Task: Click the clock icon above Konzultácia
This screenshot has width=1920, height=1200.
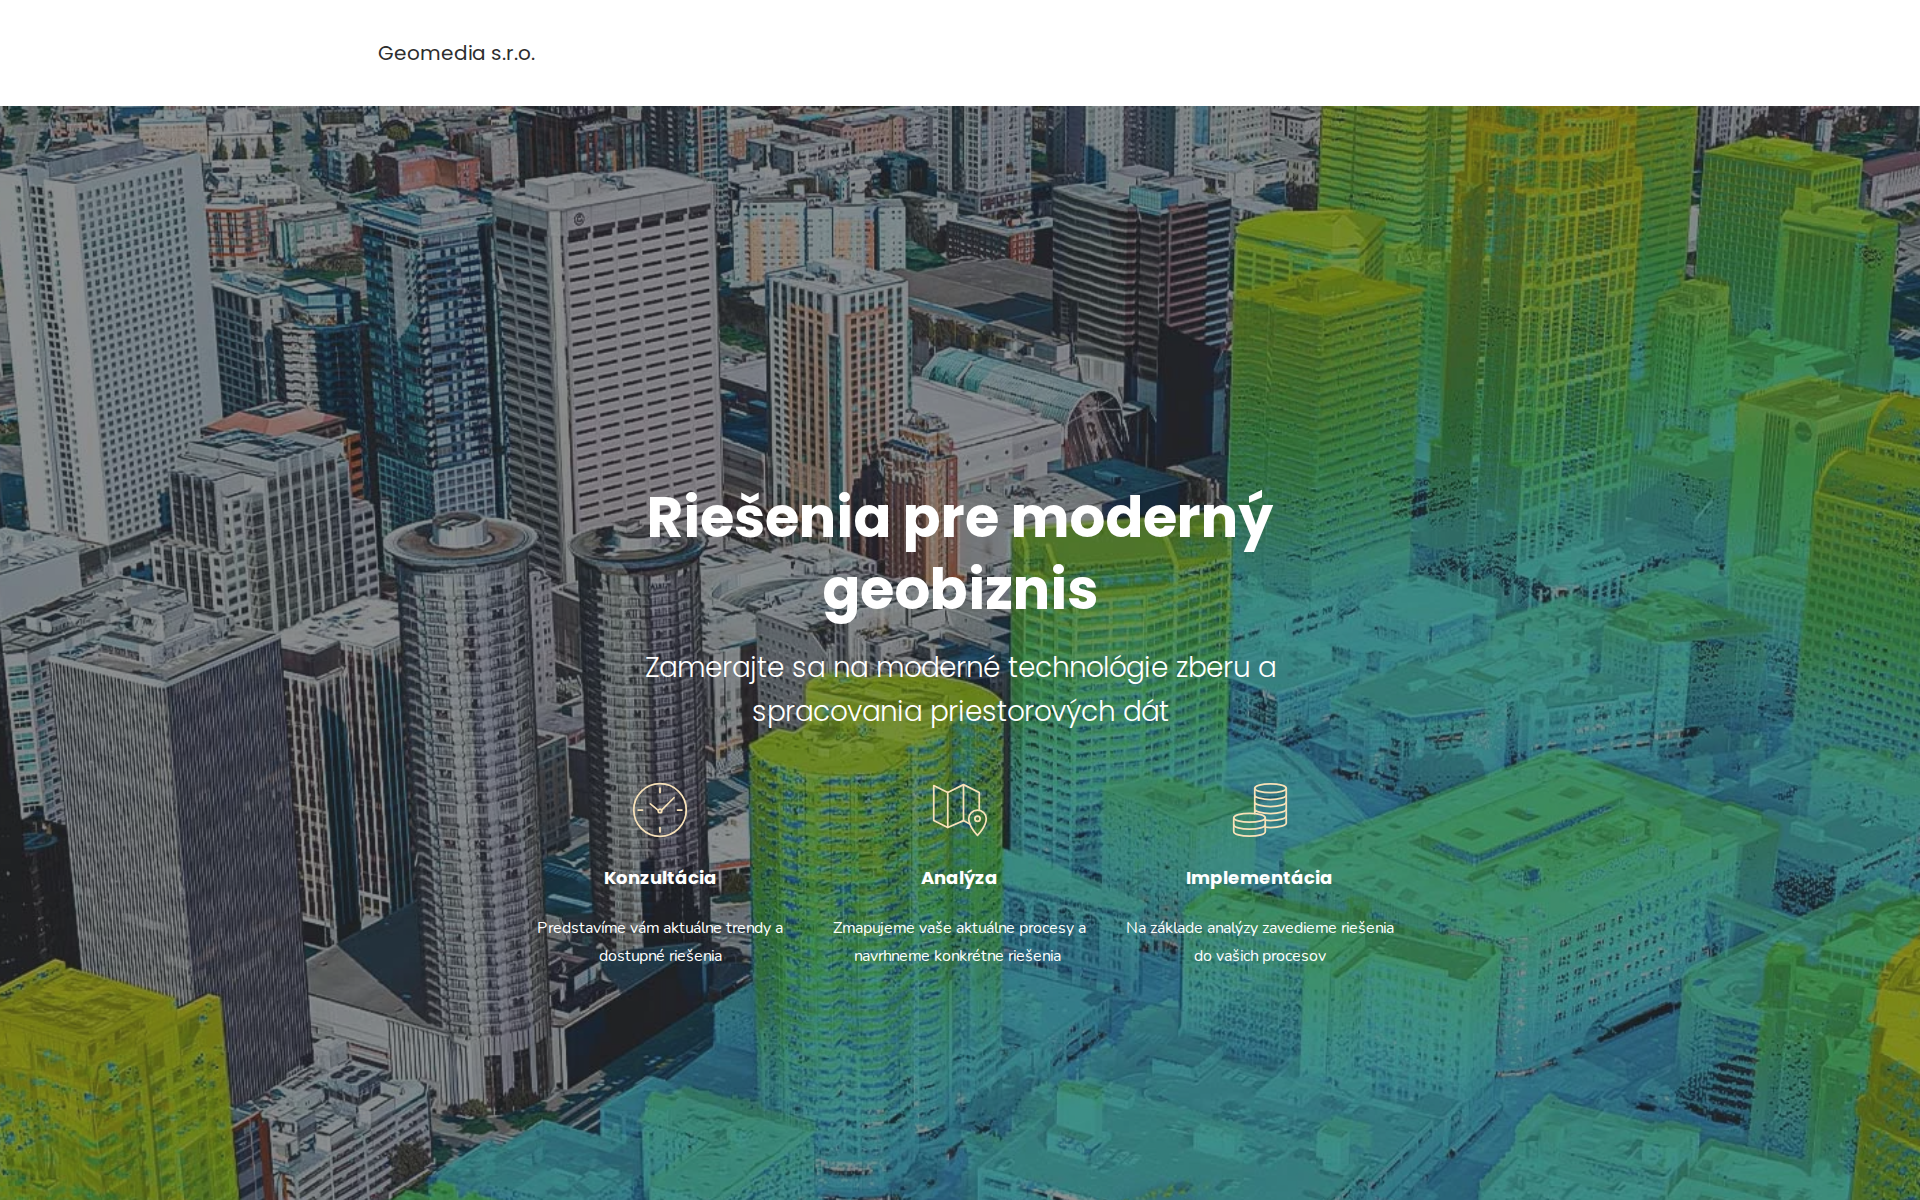Action: point(660,809)
